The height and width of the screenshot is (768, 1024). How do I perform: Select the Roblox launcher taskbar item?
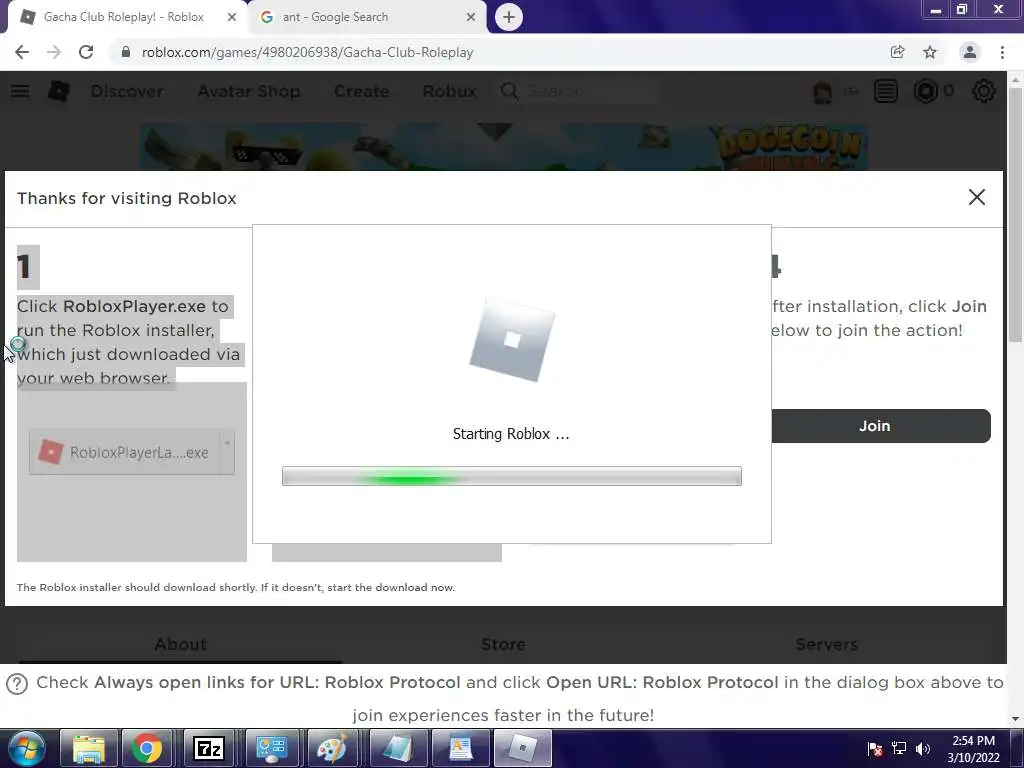pos(522,748)
